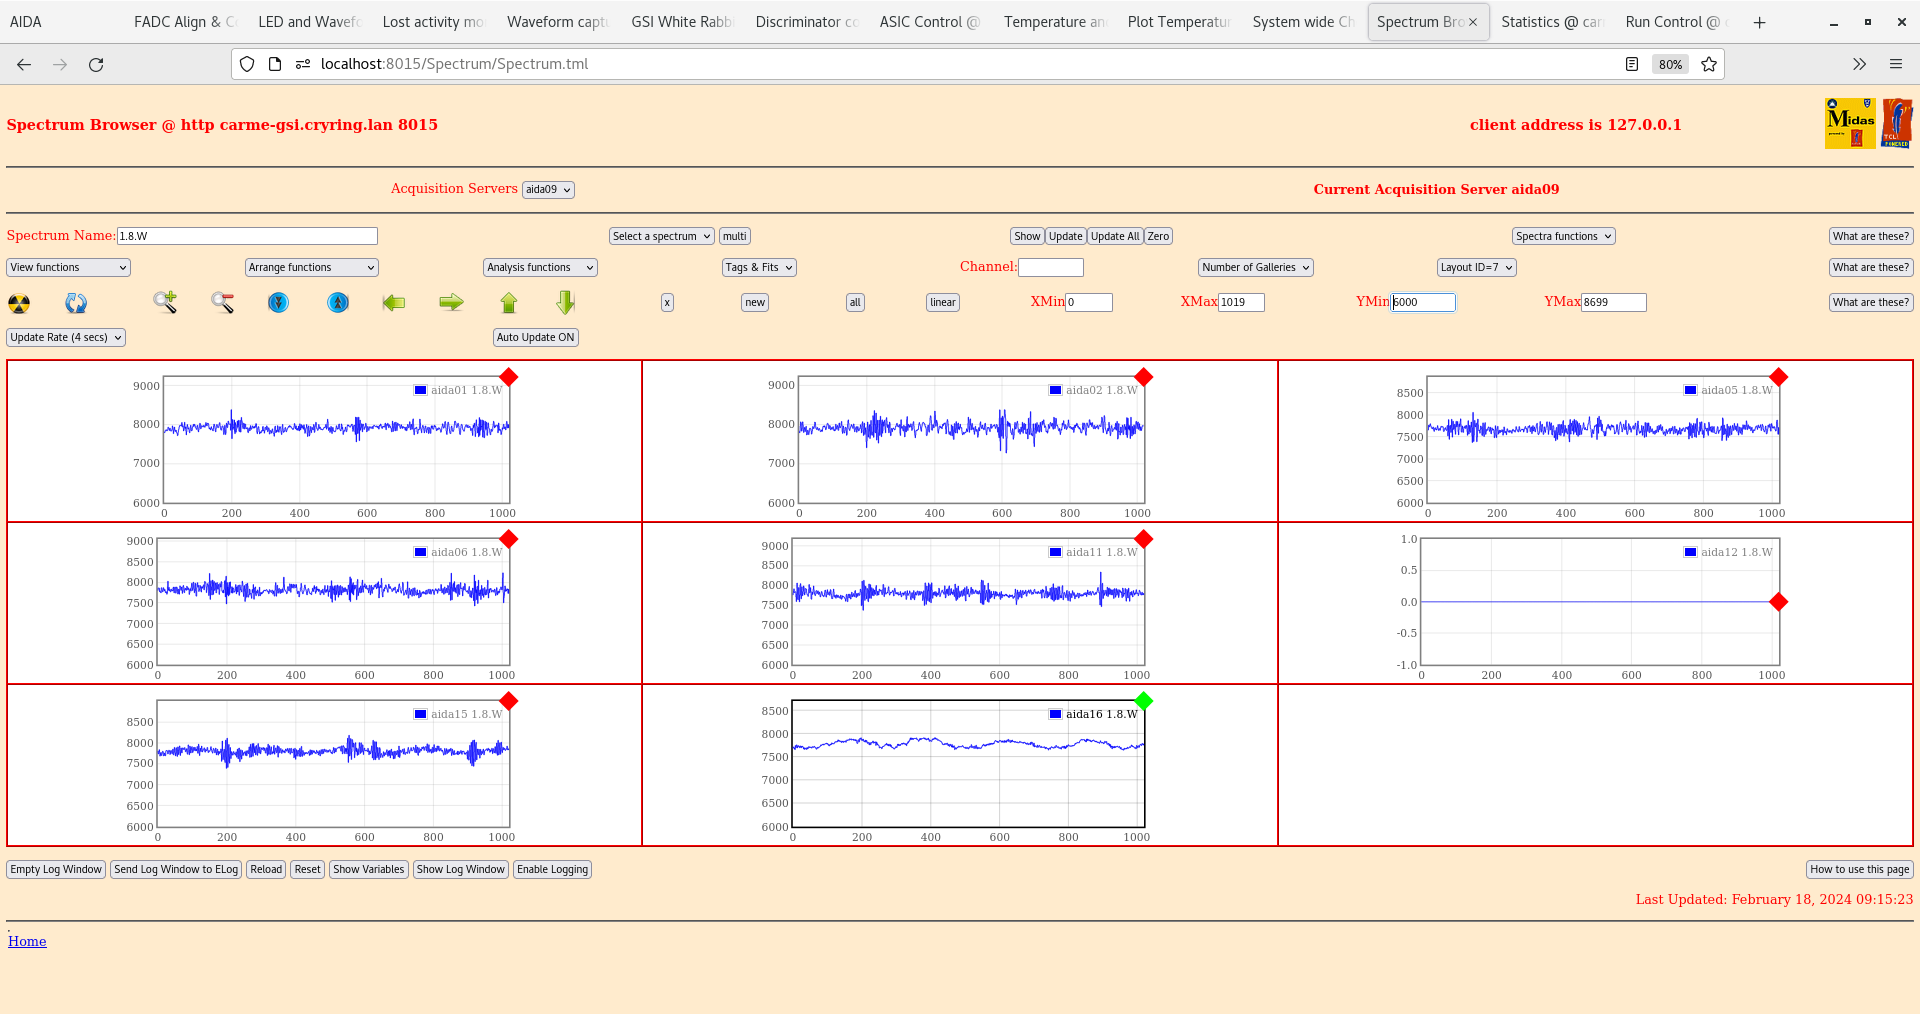Click the green up arrow icon
Viewport: 1920px width, 1014px height.
[x=509, y=302]
